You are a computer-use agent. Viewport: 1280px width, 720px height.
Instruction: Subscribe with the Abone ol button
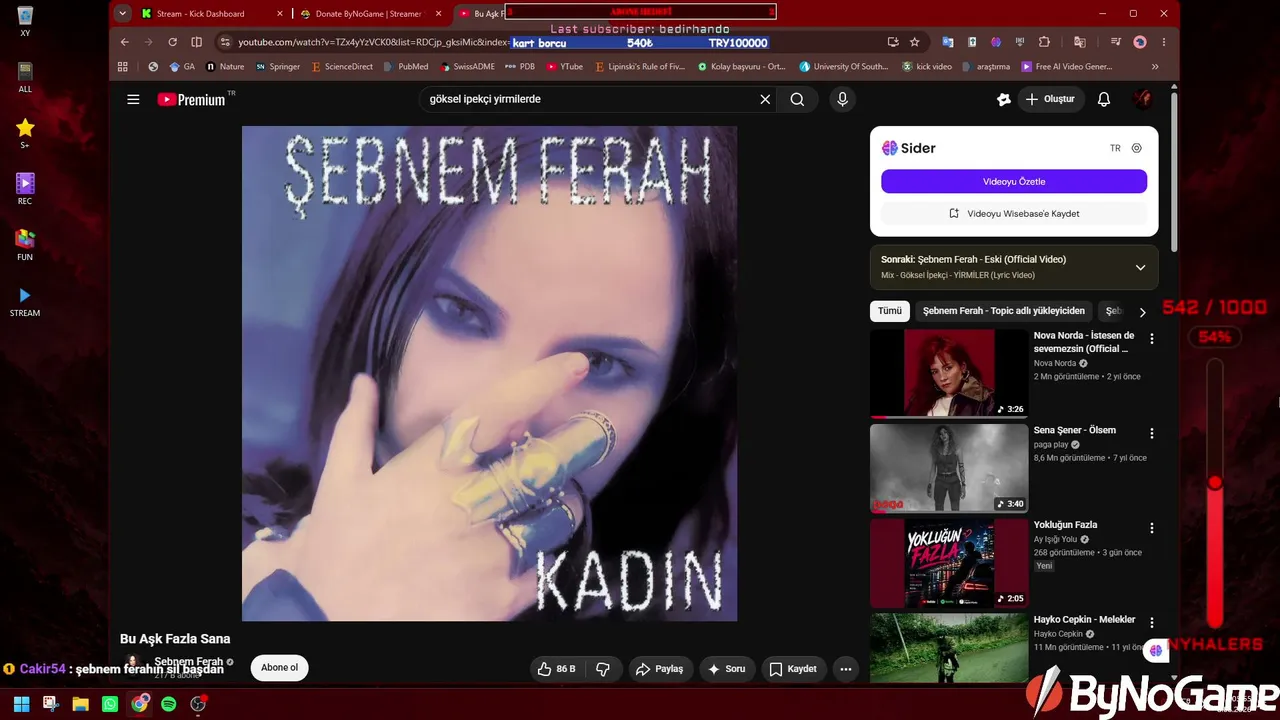(280, 668)
